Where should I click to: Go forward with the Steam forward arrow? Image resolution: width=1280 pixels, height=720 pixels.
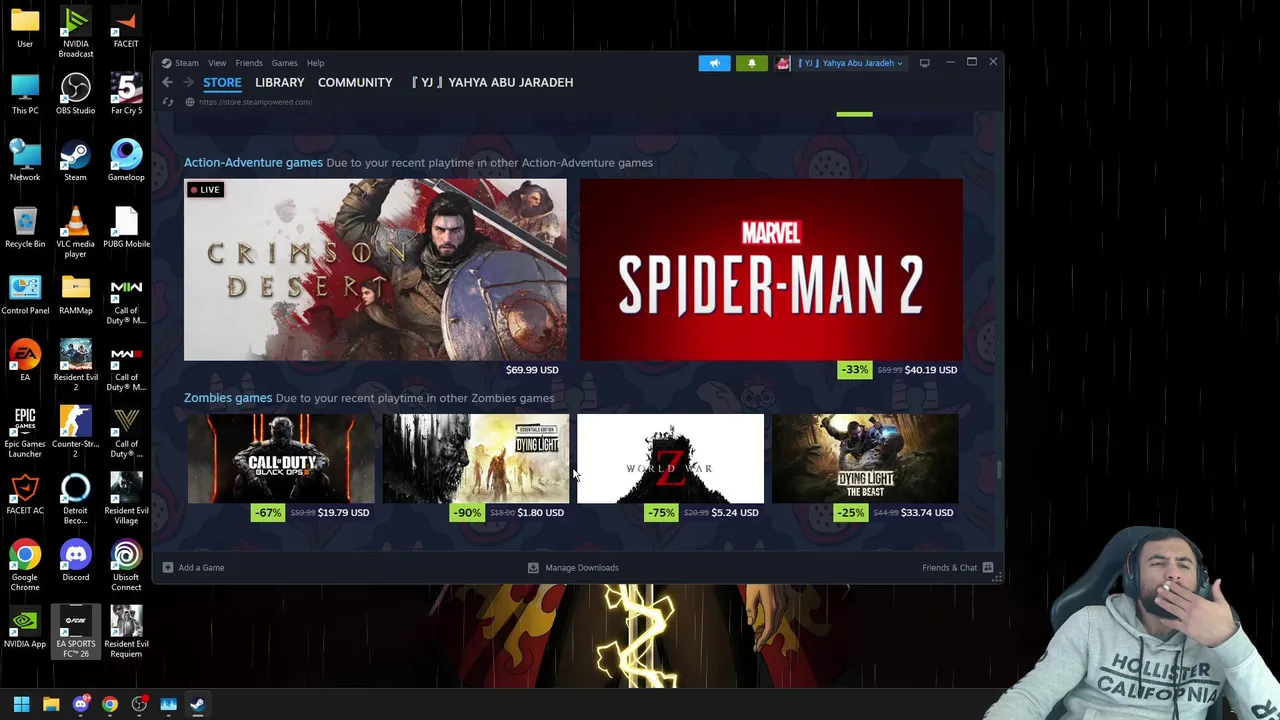click(187, 83)
